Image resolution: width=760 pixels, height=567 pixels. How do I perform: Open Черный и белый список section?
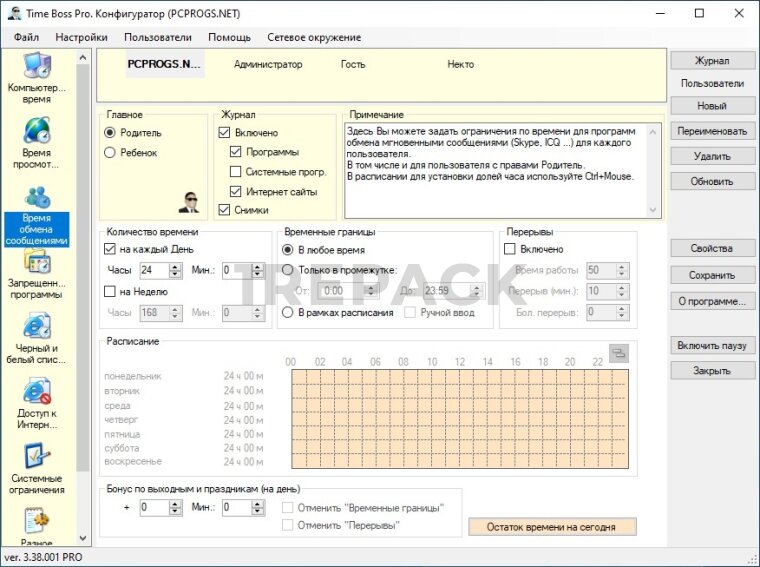tap(37, 338)
